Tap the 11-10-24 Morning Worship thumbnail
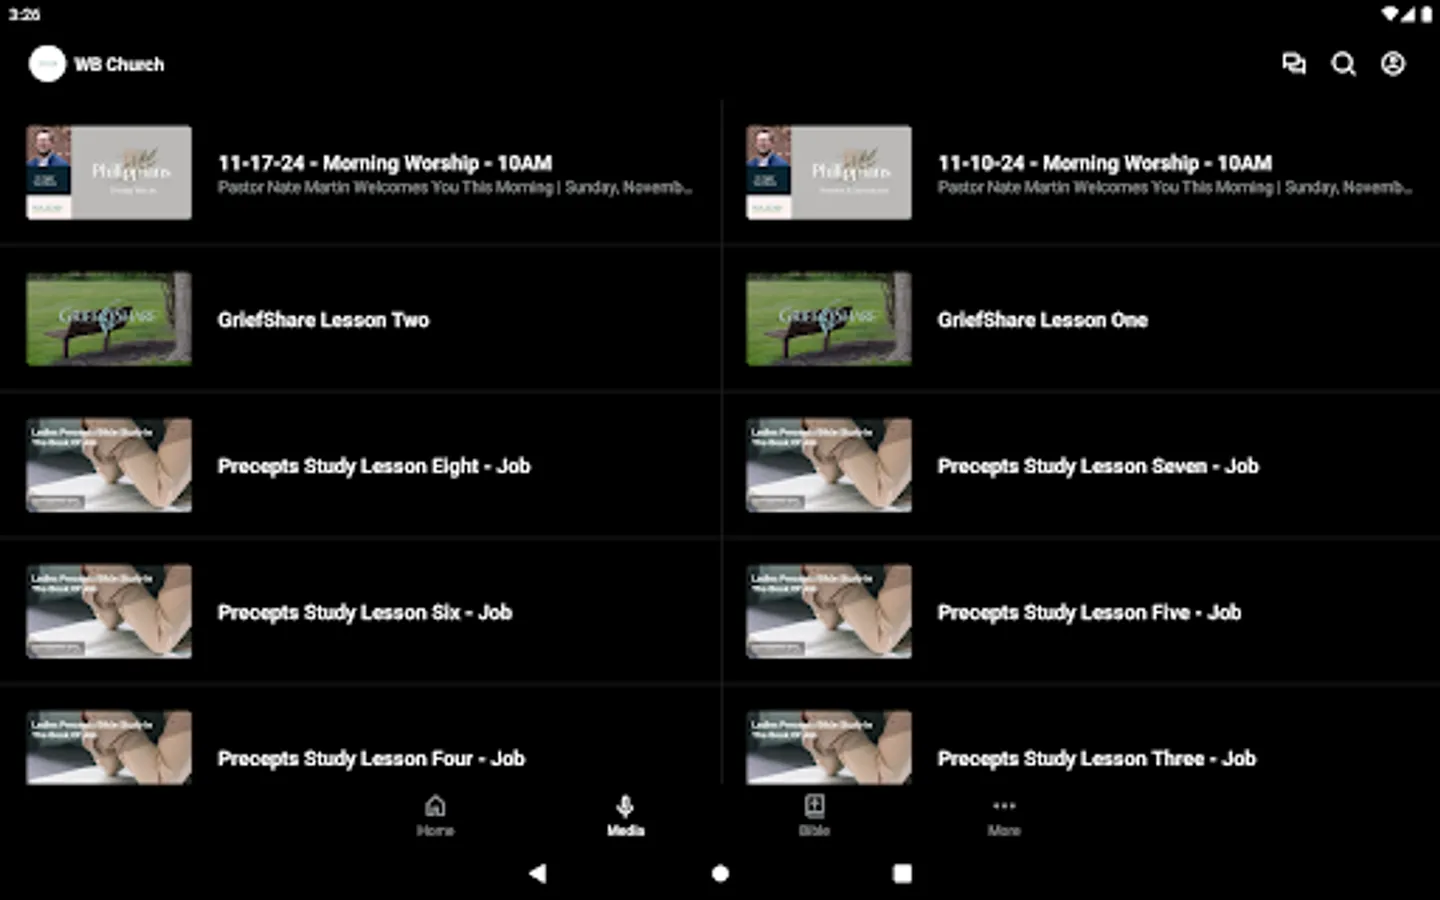The width and height of the screenshot is (1440, 900). 828,171
